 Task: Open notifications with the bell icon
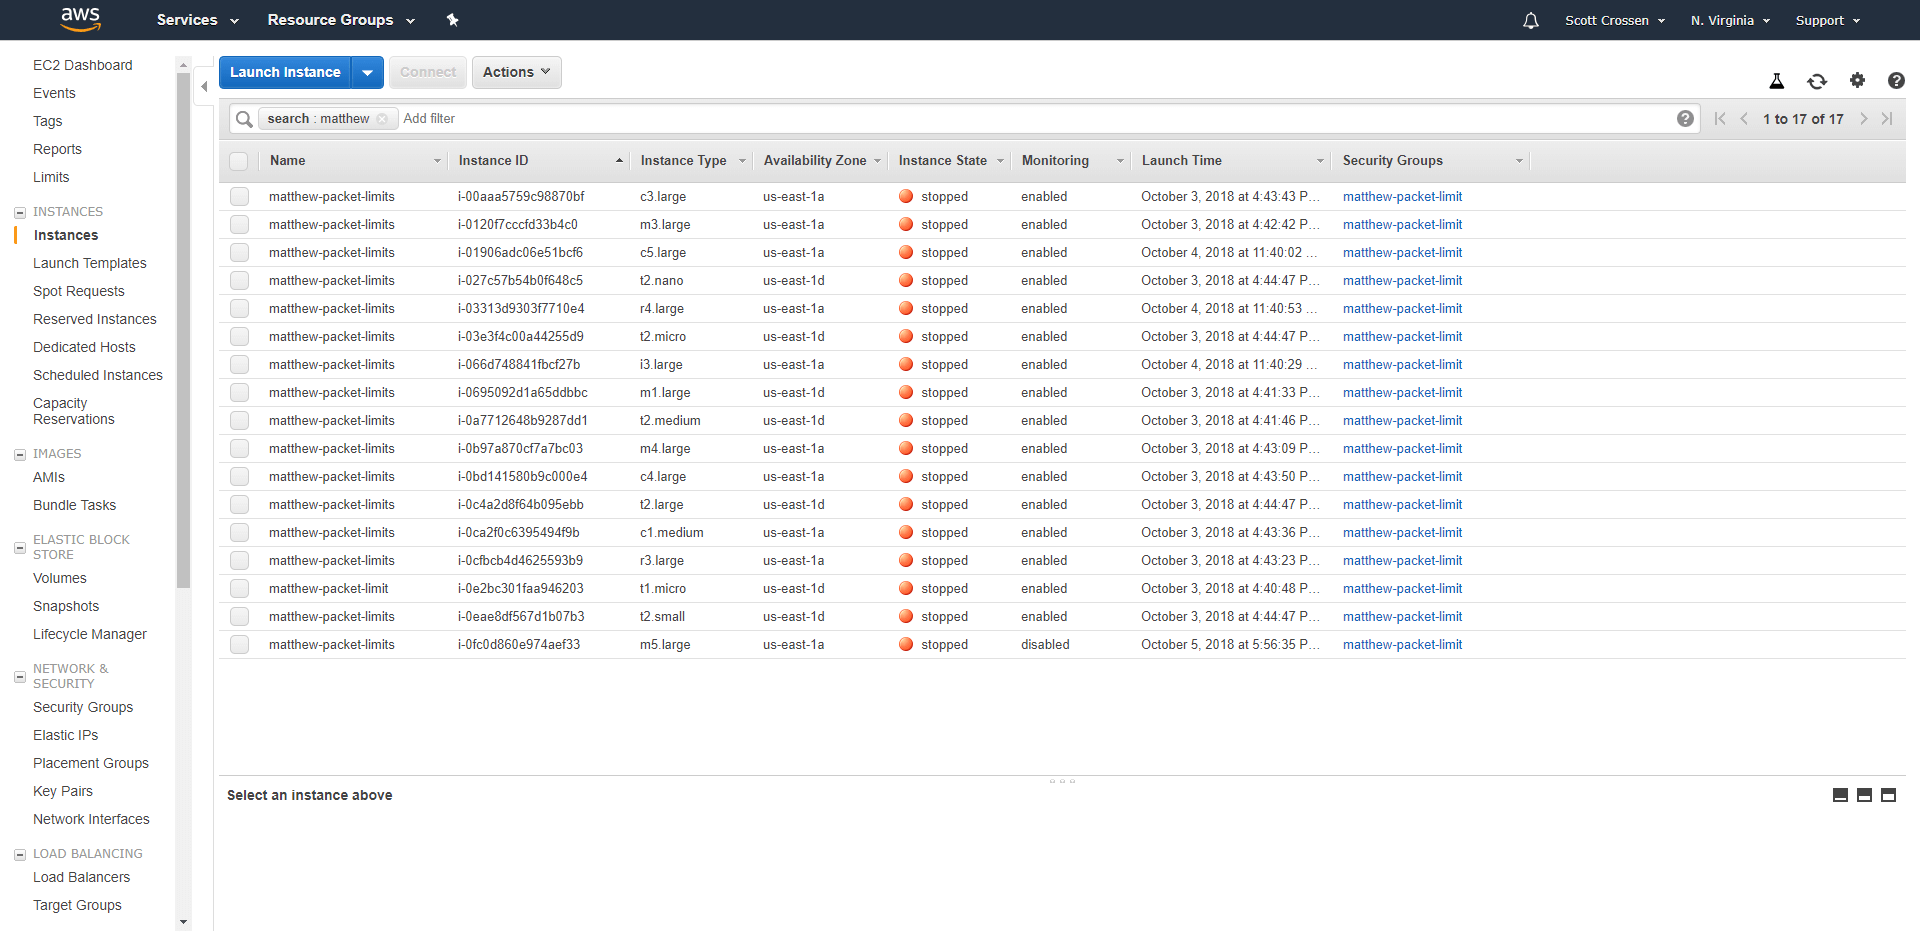pos(1530,20)
